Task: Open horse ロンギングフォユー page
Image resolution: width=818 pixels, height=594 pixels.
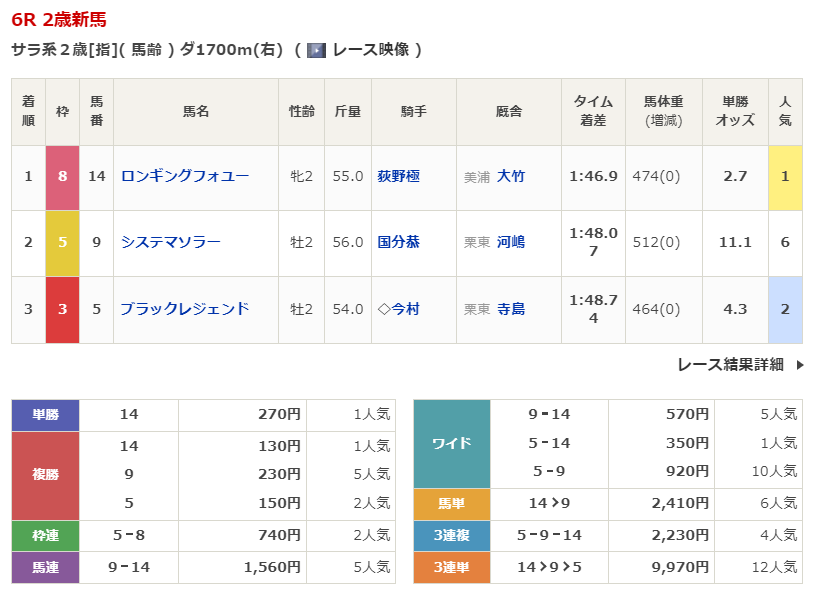Action: pyautogui.click(x=184, y=176)
